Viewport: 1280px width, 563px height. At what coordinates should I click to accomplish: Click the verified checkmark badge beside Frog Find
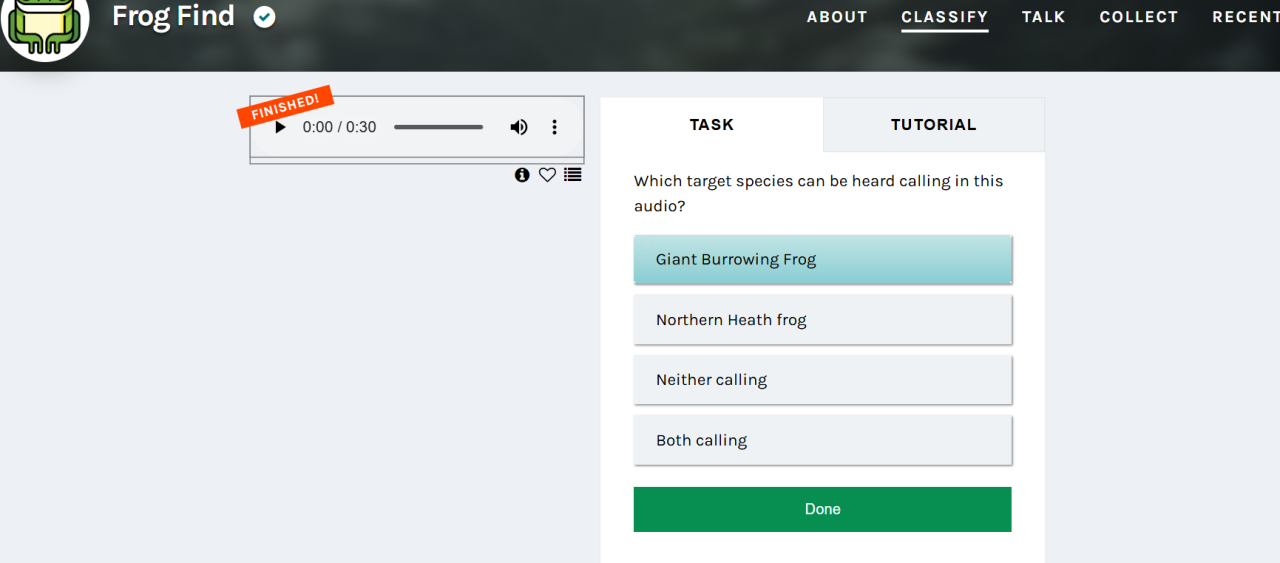264,17
